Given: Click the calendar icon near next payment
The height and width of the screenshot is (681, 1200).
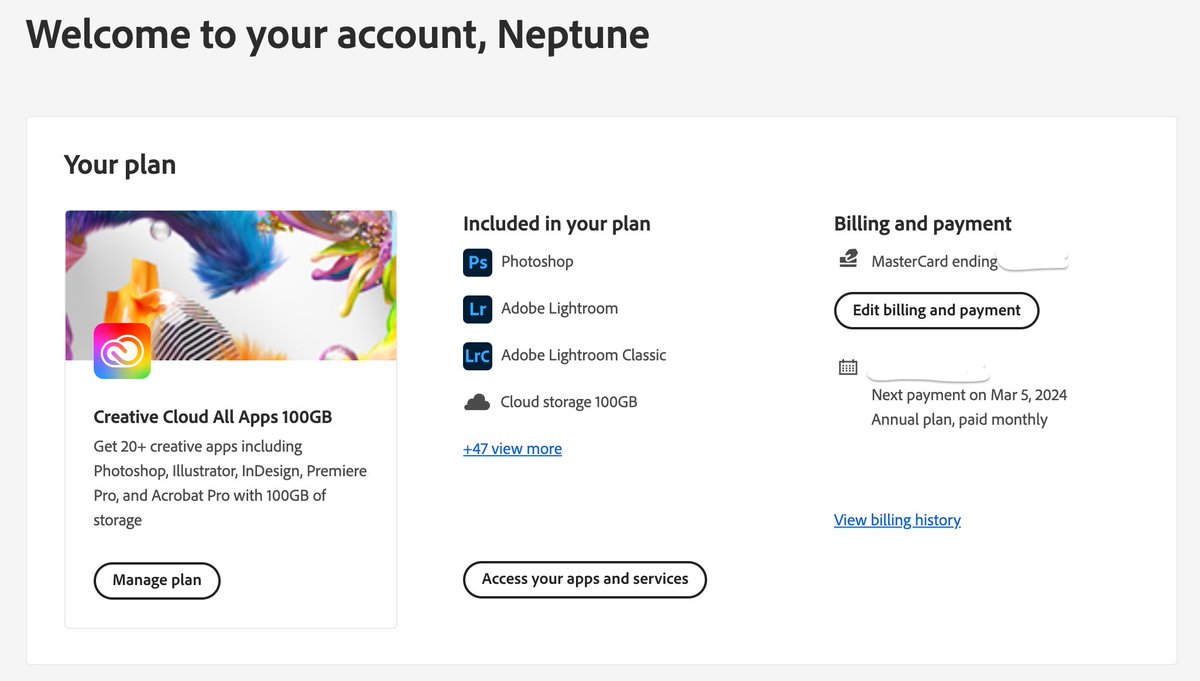Looking at the screenshot, I should 848,367.
